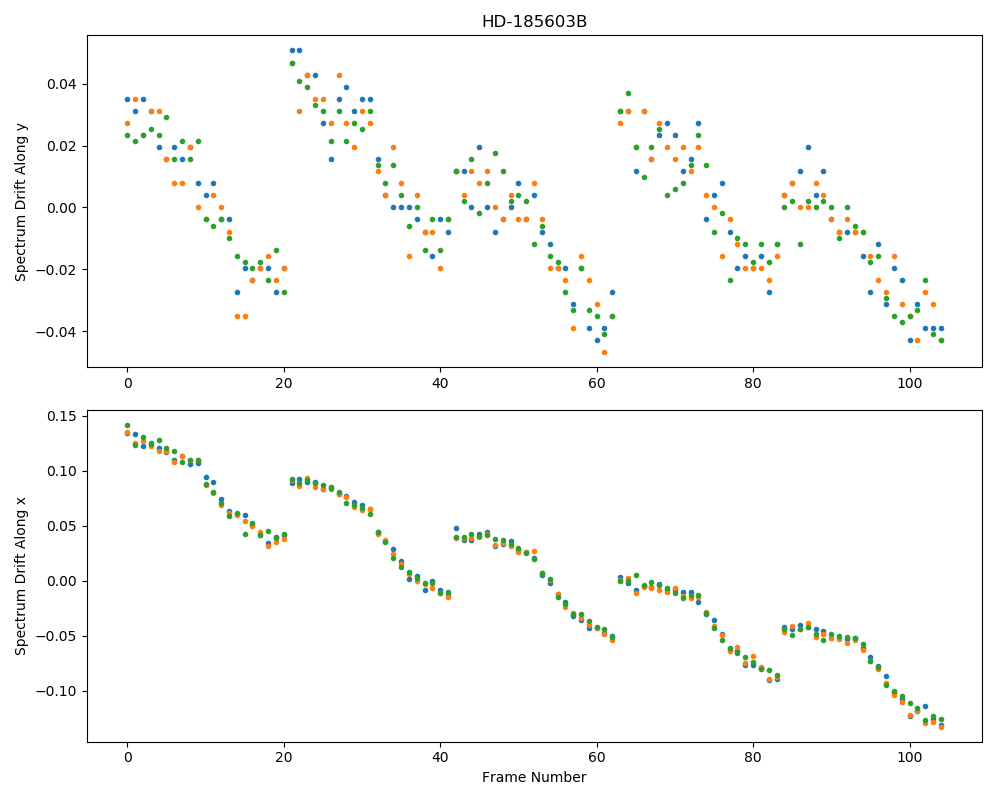Click the 'Spectrum Drift Along y' axis label

20,202
